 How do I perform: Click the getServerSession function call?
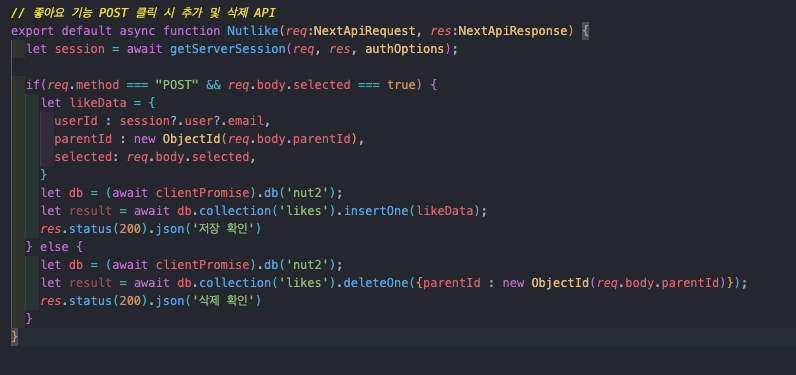[227, 49]
